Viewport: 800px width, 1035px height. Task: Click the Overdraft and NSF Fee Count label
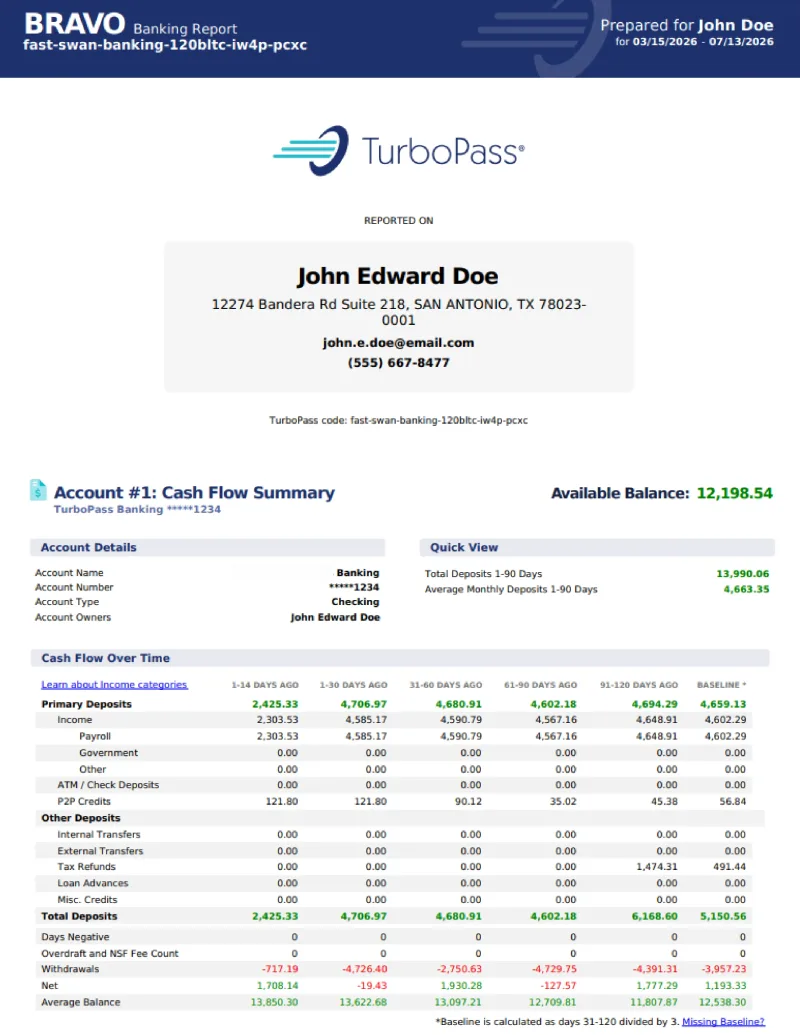(110, 953)
